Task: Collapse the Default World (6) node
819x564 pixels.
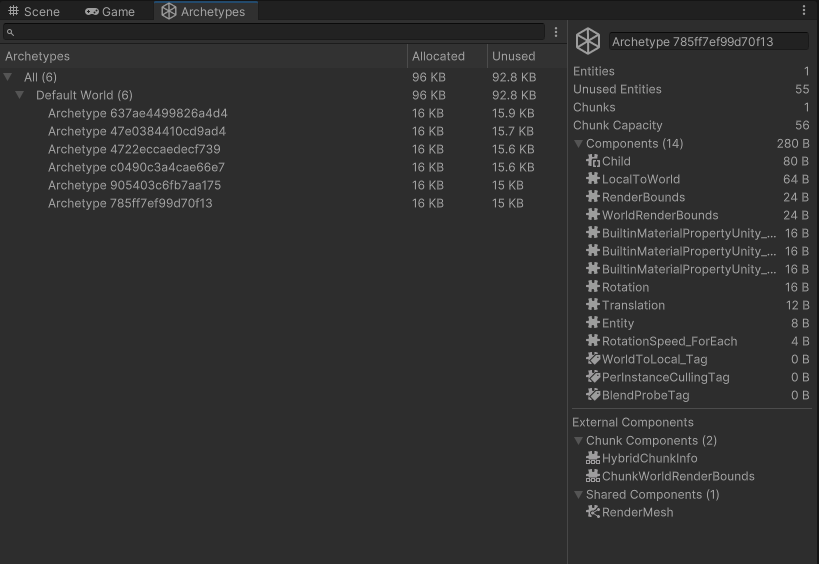Action: point(20,95)
